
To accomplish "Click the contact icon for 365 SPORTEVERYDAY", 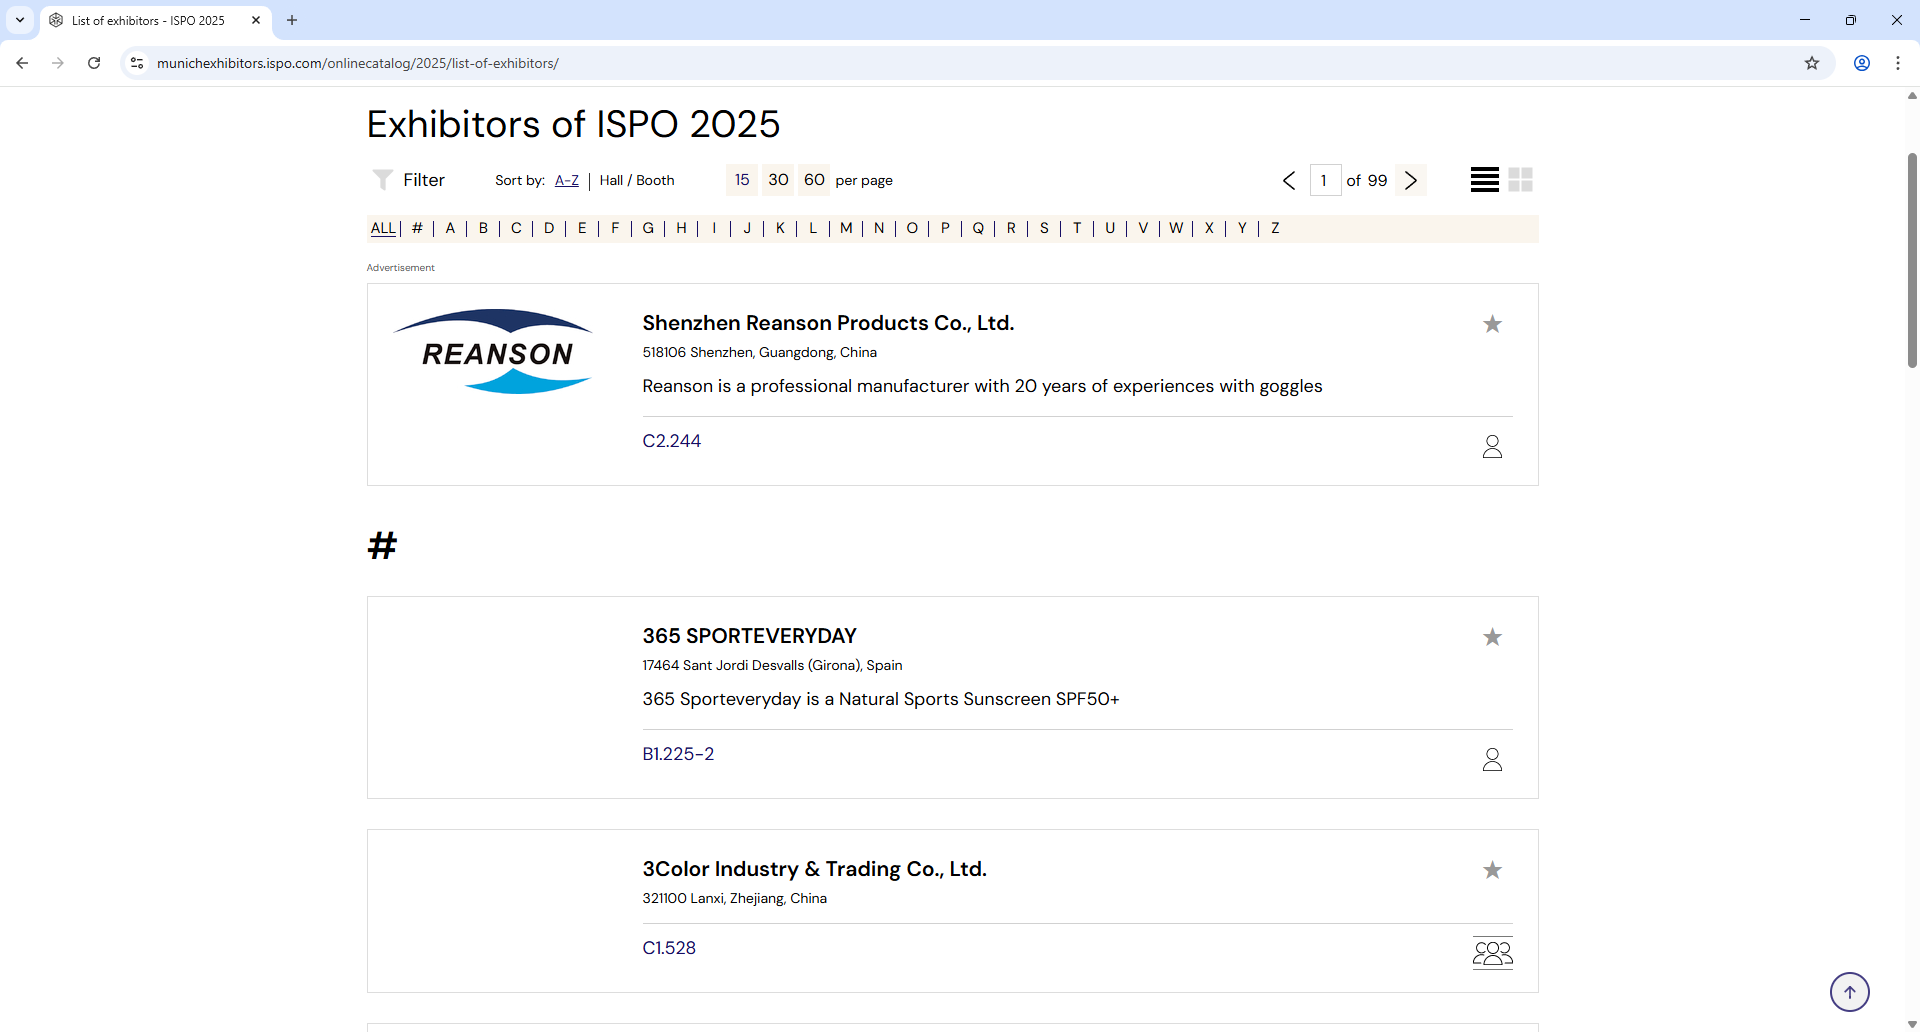I will click(x=1491, y=759).
